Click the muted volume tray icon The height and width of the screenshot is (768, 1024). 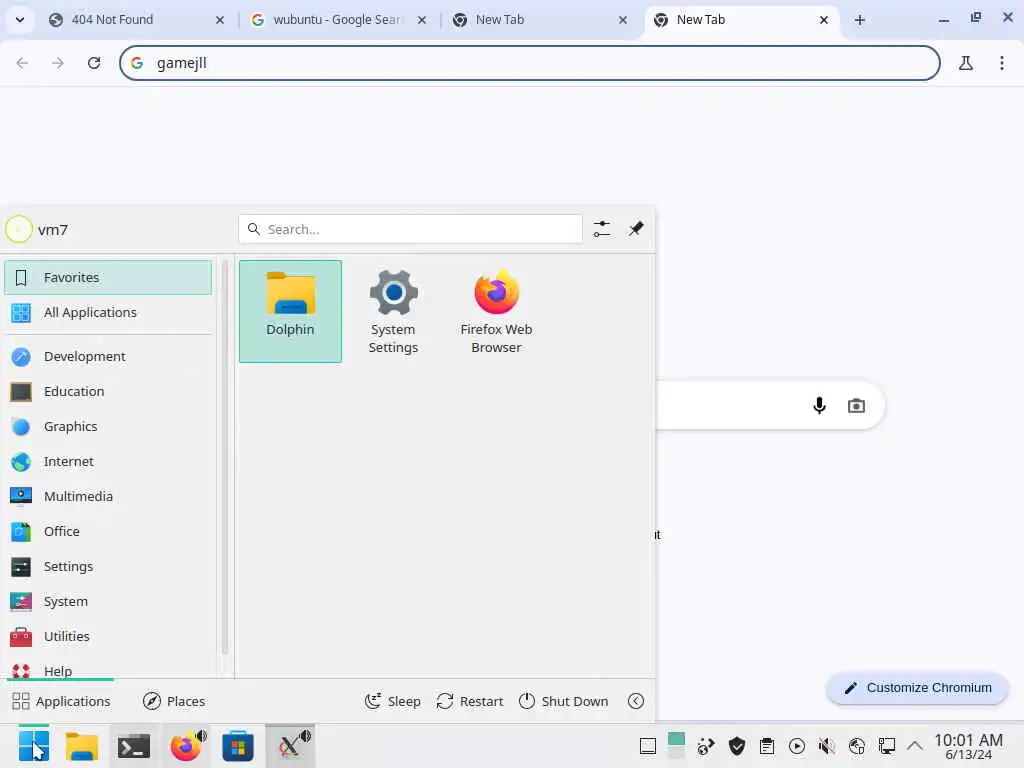tap(827, 746)
